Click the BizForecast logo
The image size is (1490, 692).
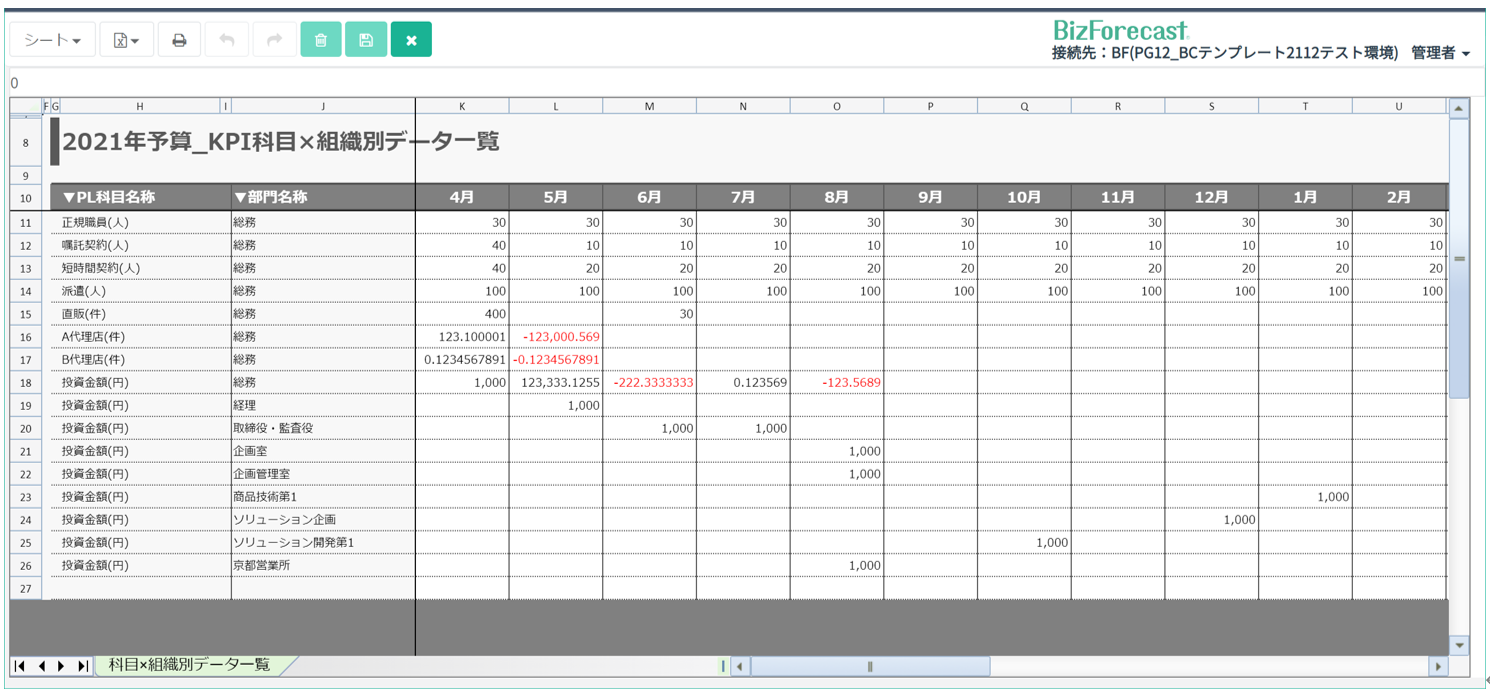[1121, 30]
